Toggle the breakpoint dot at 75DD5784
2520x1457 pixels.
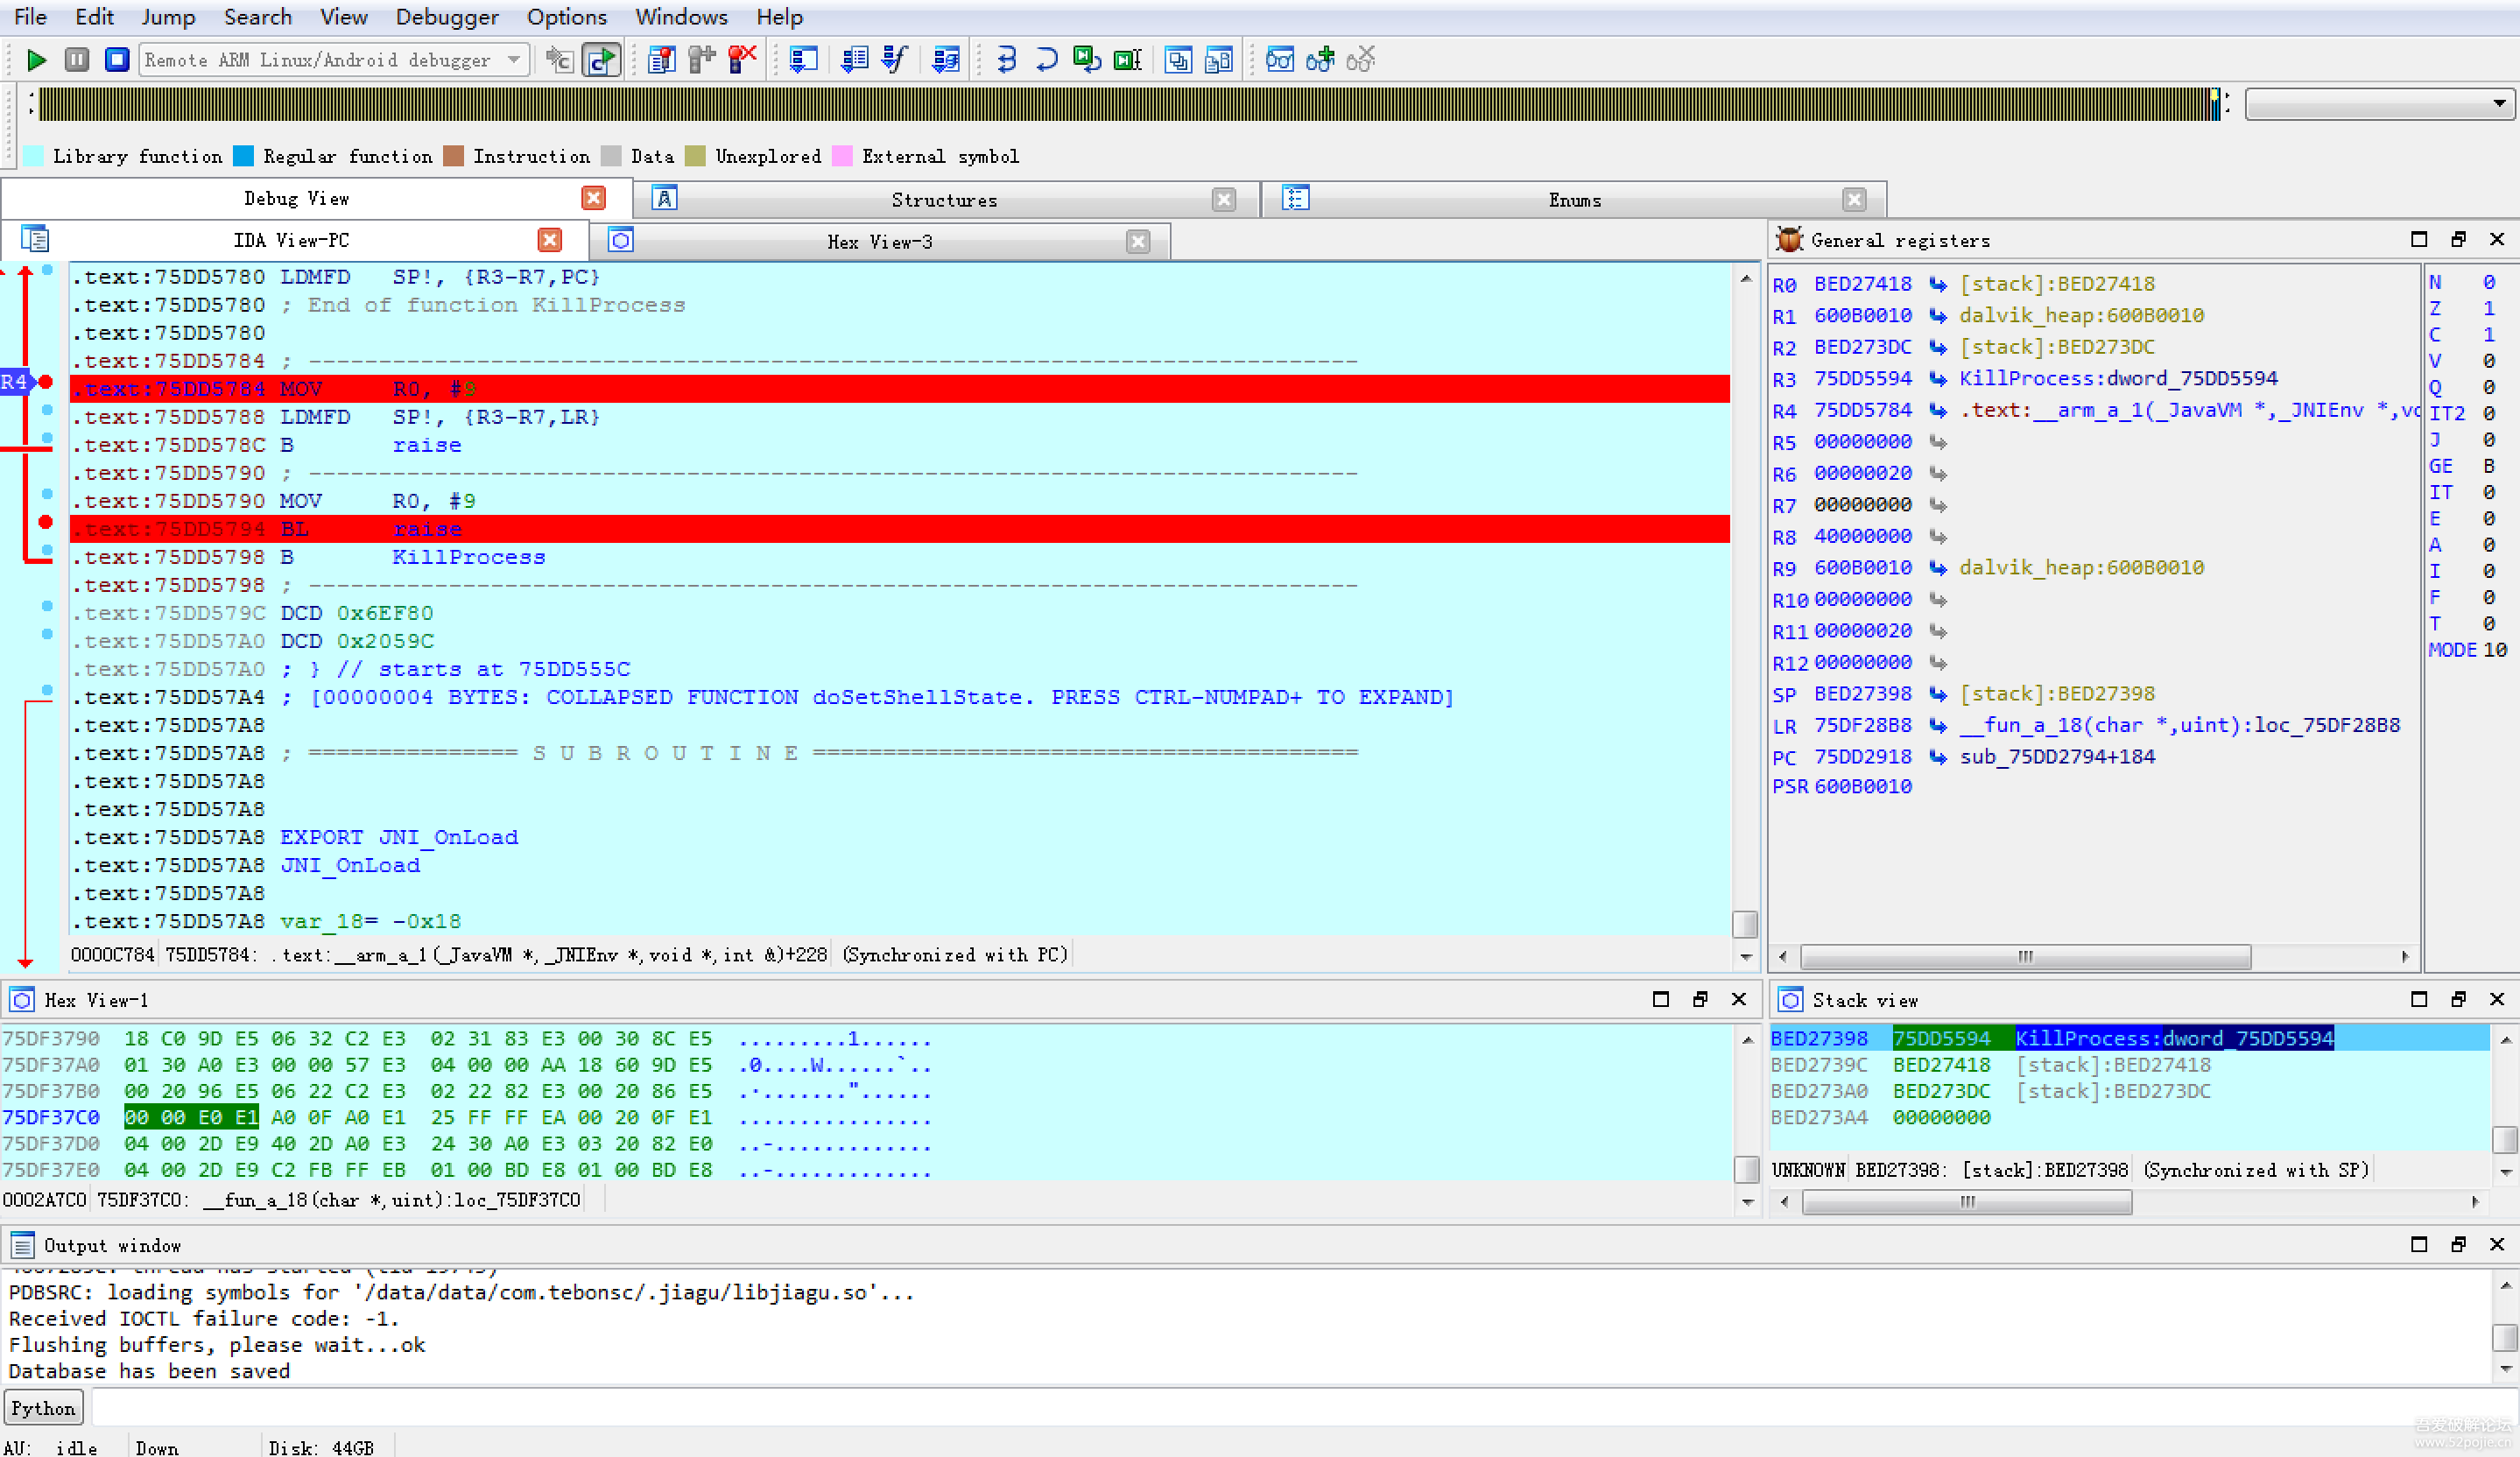[45, 382]
